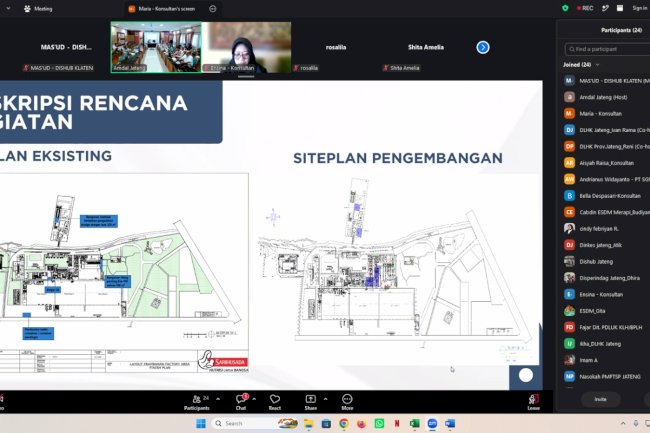Select the rosalila video tile
Viewport: 650px width, 433px height.
[x=336, y=47]
